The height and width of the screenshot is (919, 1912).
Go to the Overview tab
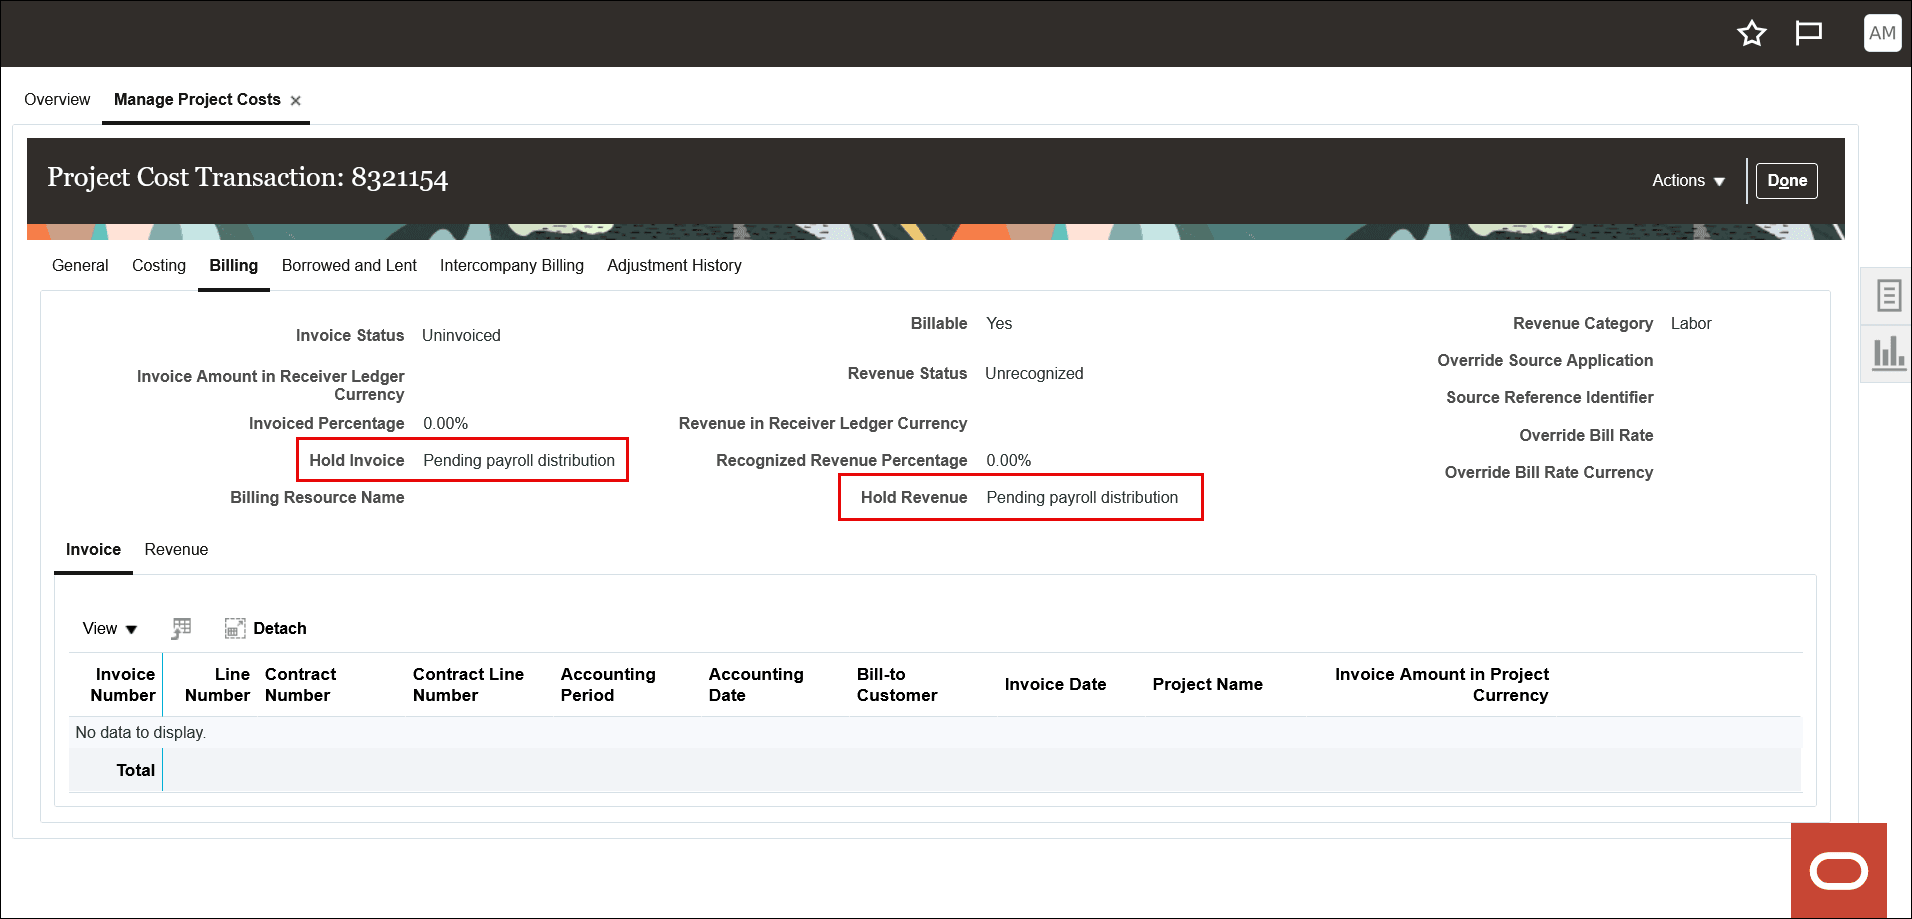click(x=57, y=99)
